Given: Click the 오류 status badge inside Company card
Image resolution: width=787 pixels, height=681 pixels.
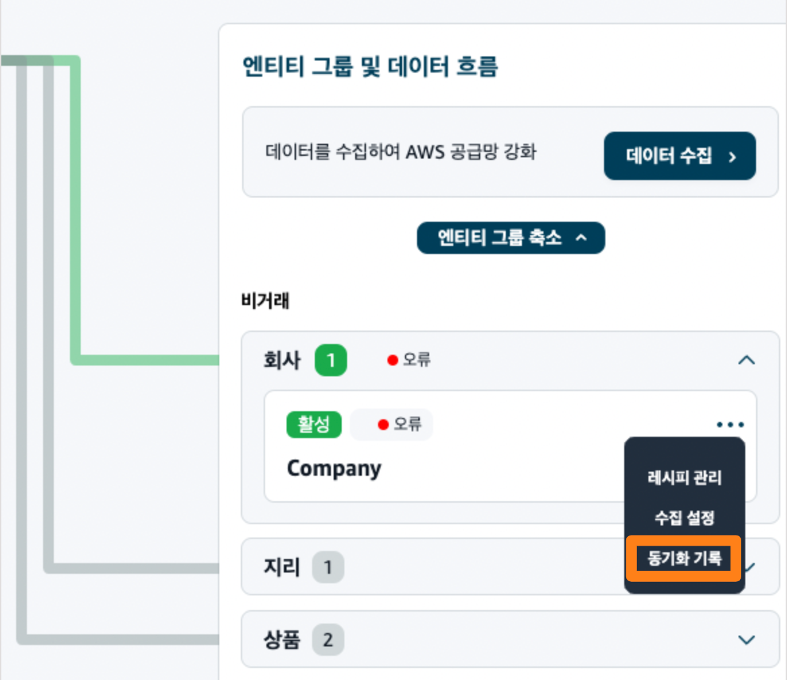Looking at the screenshot, I should [x=399, y=425].
